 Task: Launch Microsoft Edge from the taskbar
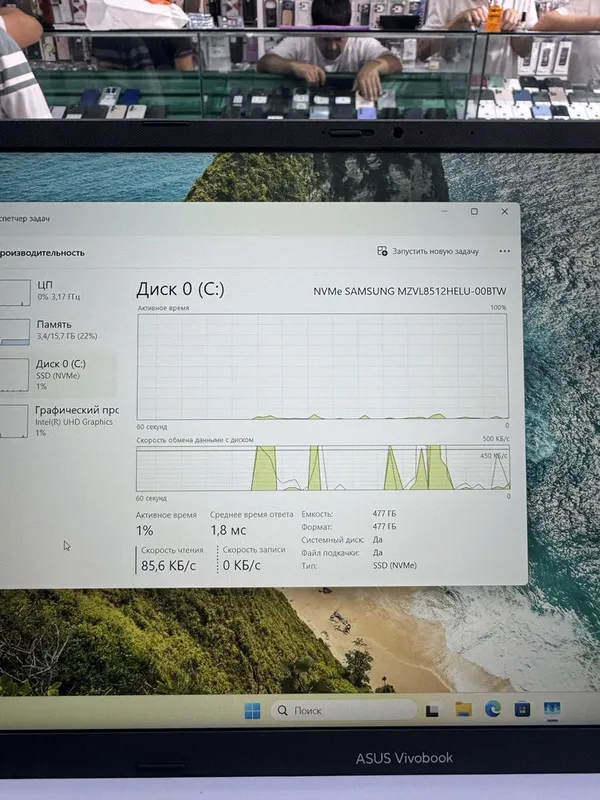[x=493, y=709]
